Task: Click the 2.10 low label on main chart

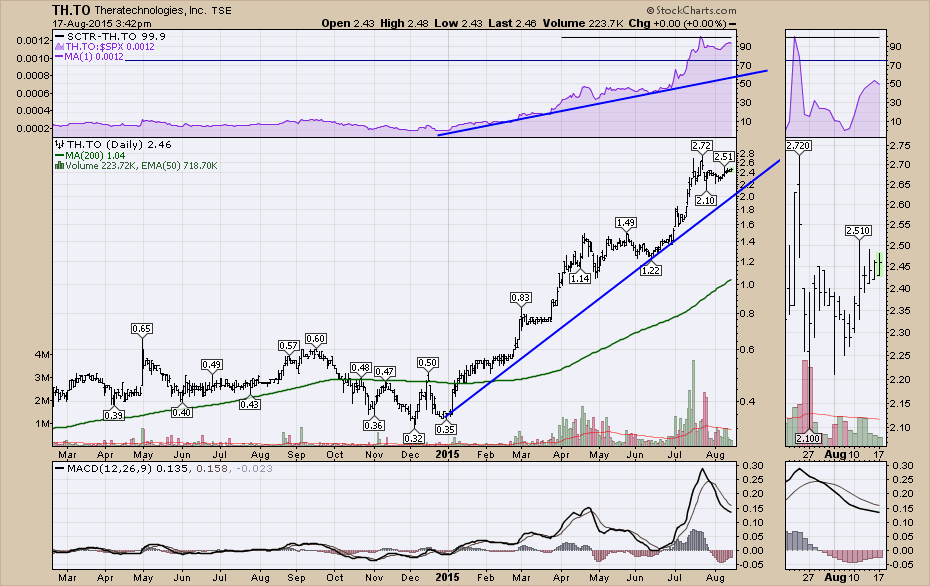Action: [x=706, y=200]
